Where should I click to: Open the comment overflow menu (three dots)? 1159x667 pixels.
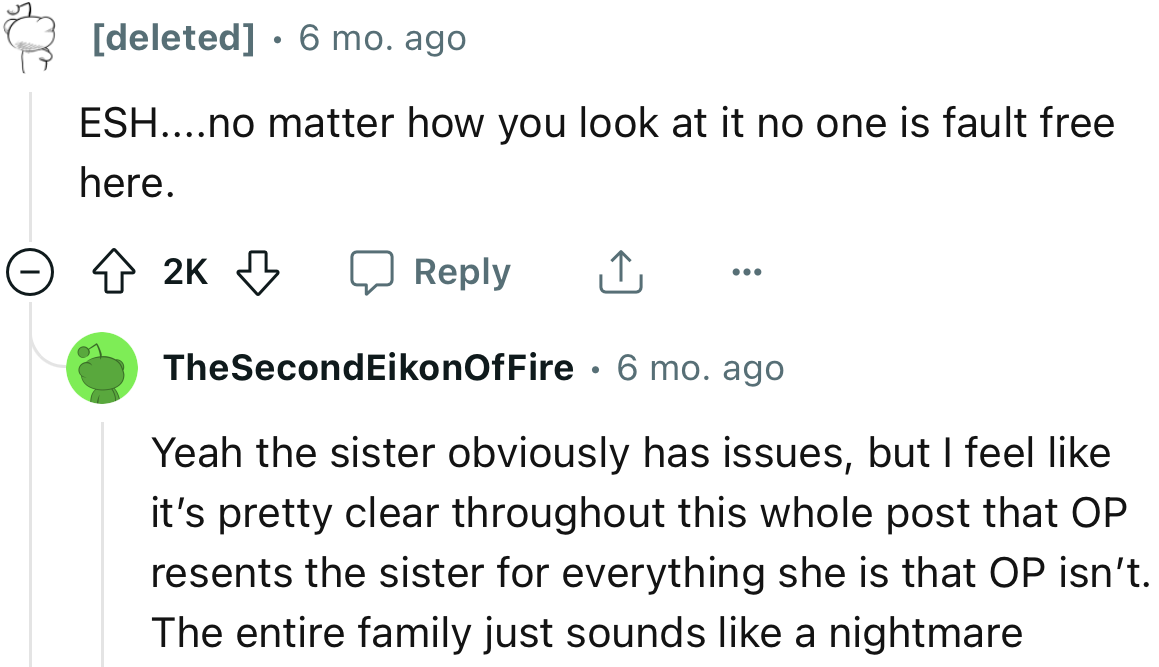(746, 270)
